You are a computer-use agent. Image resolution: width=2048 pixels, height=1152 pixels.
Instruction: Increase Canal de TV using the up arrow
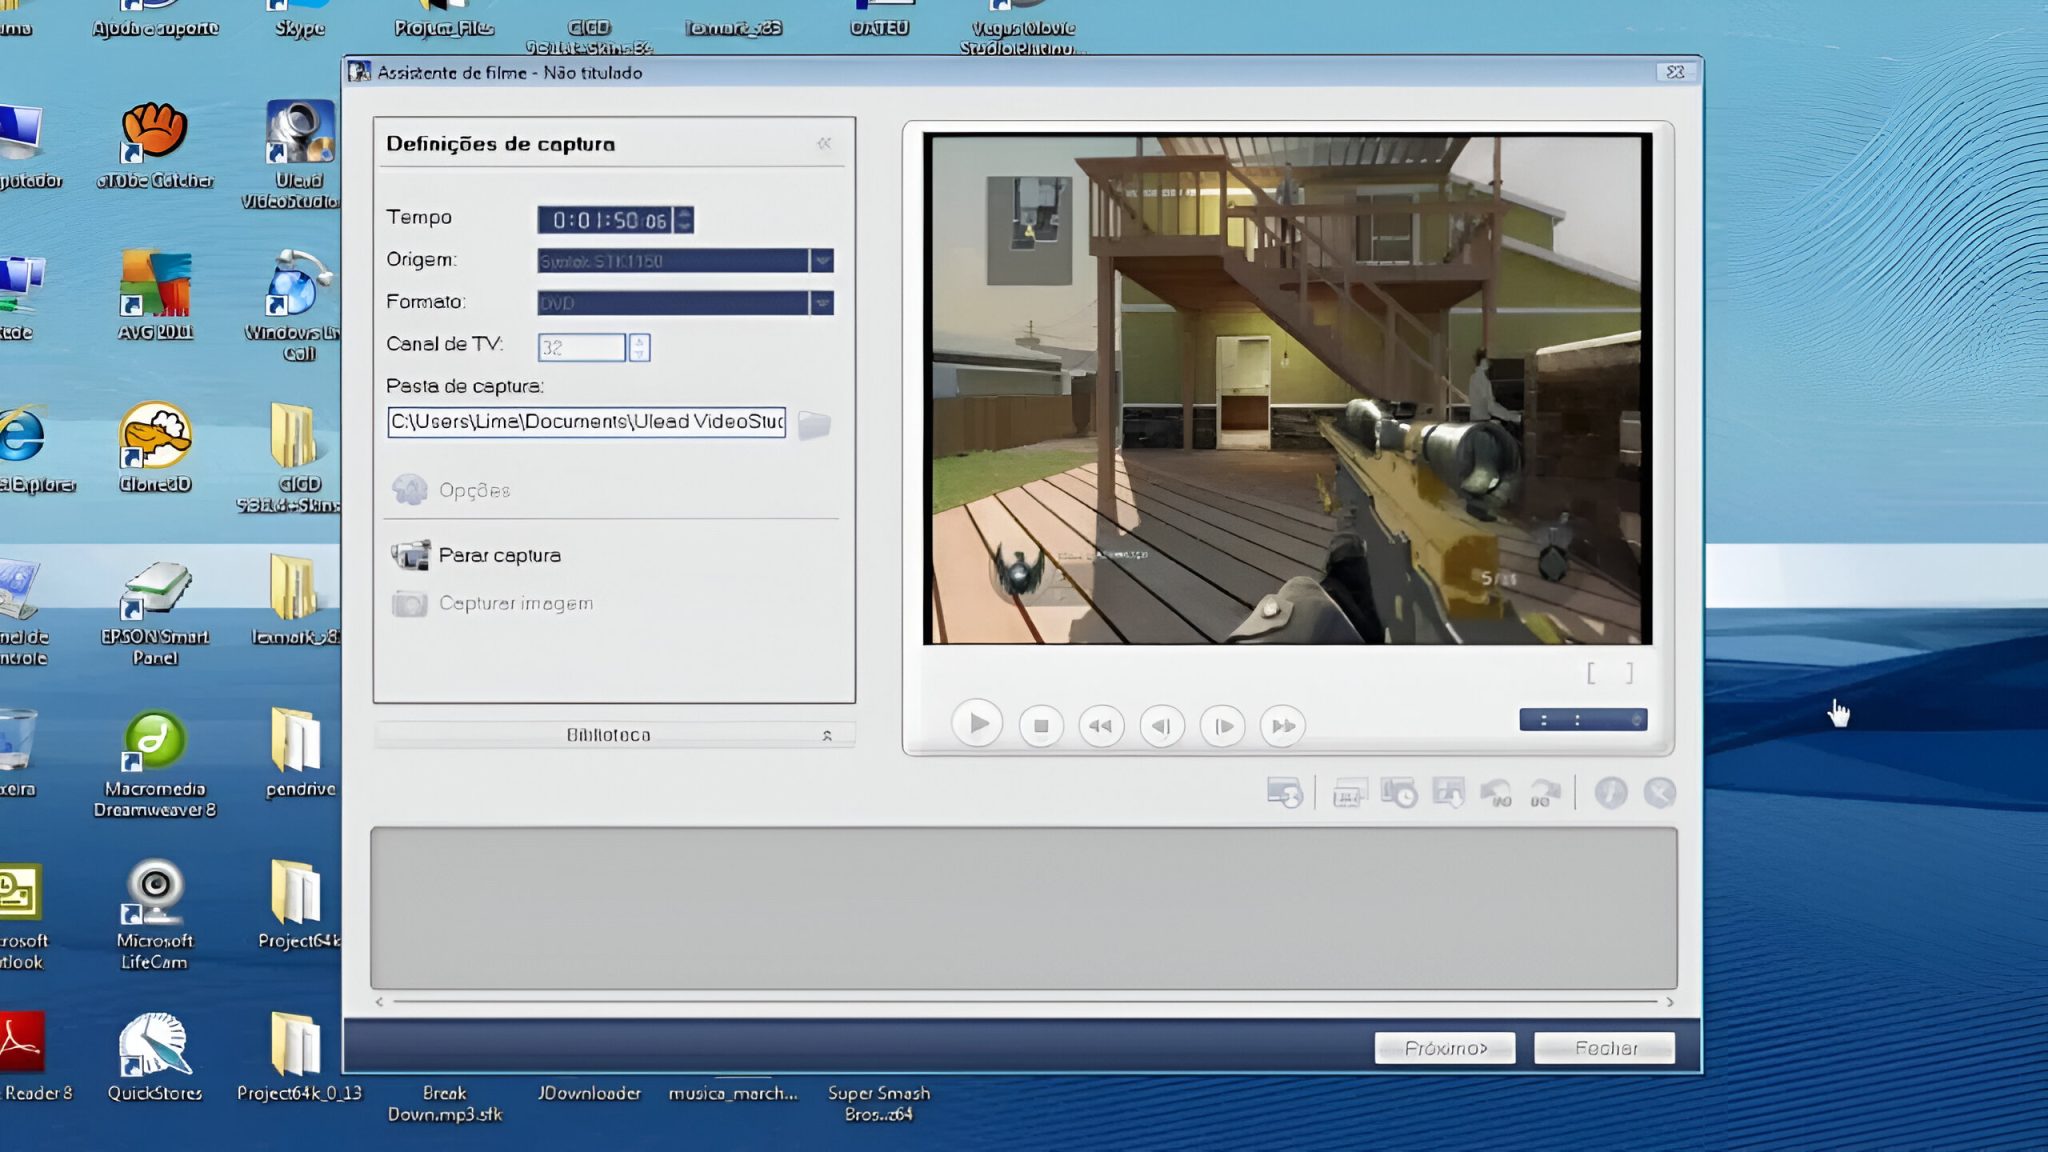640,341
